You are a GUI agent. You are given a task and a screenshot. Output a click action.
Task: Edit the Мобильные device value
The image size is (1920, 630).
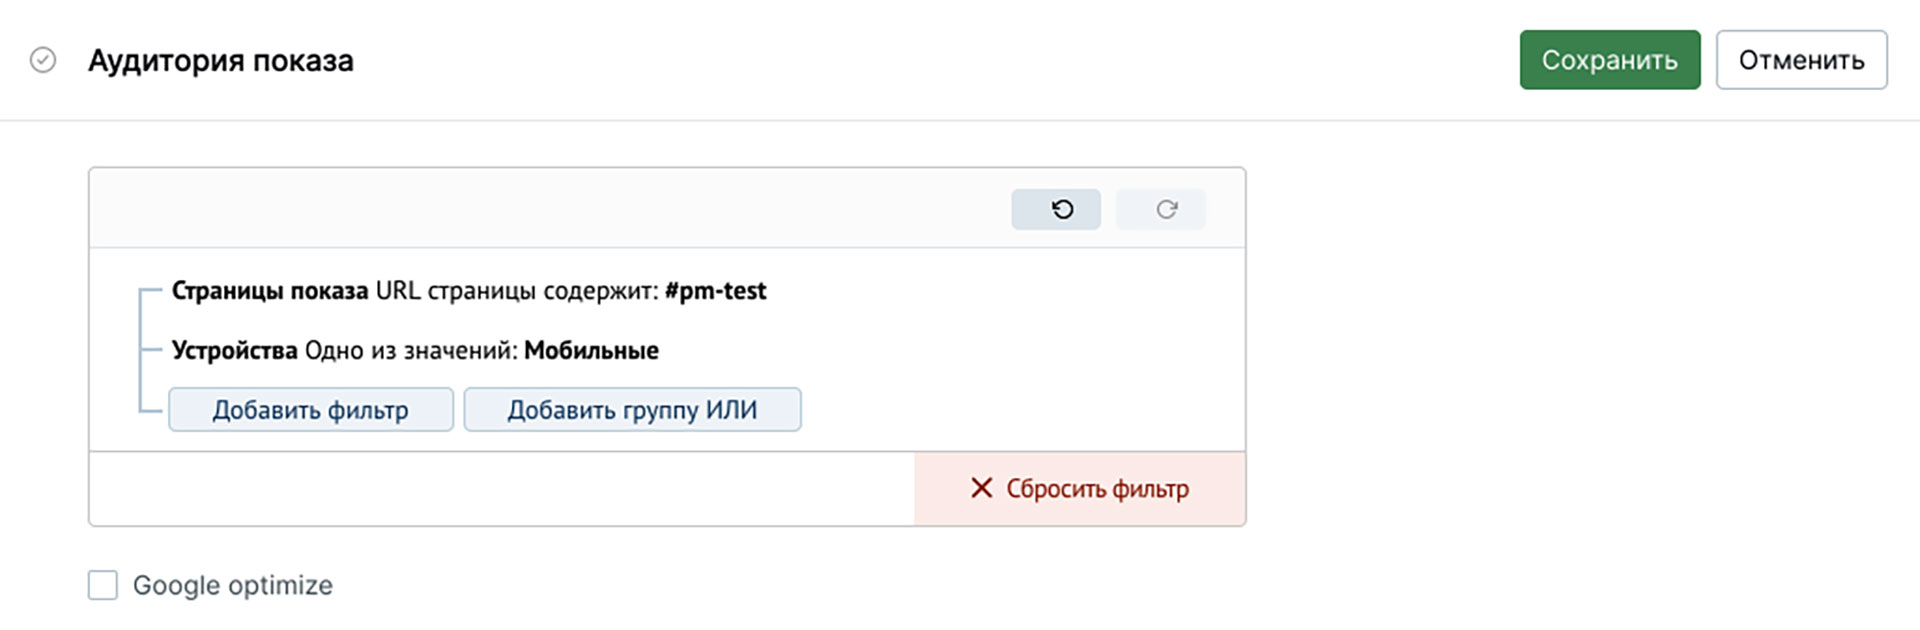pos(592,351)
